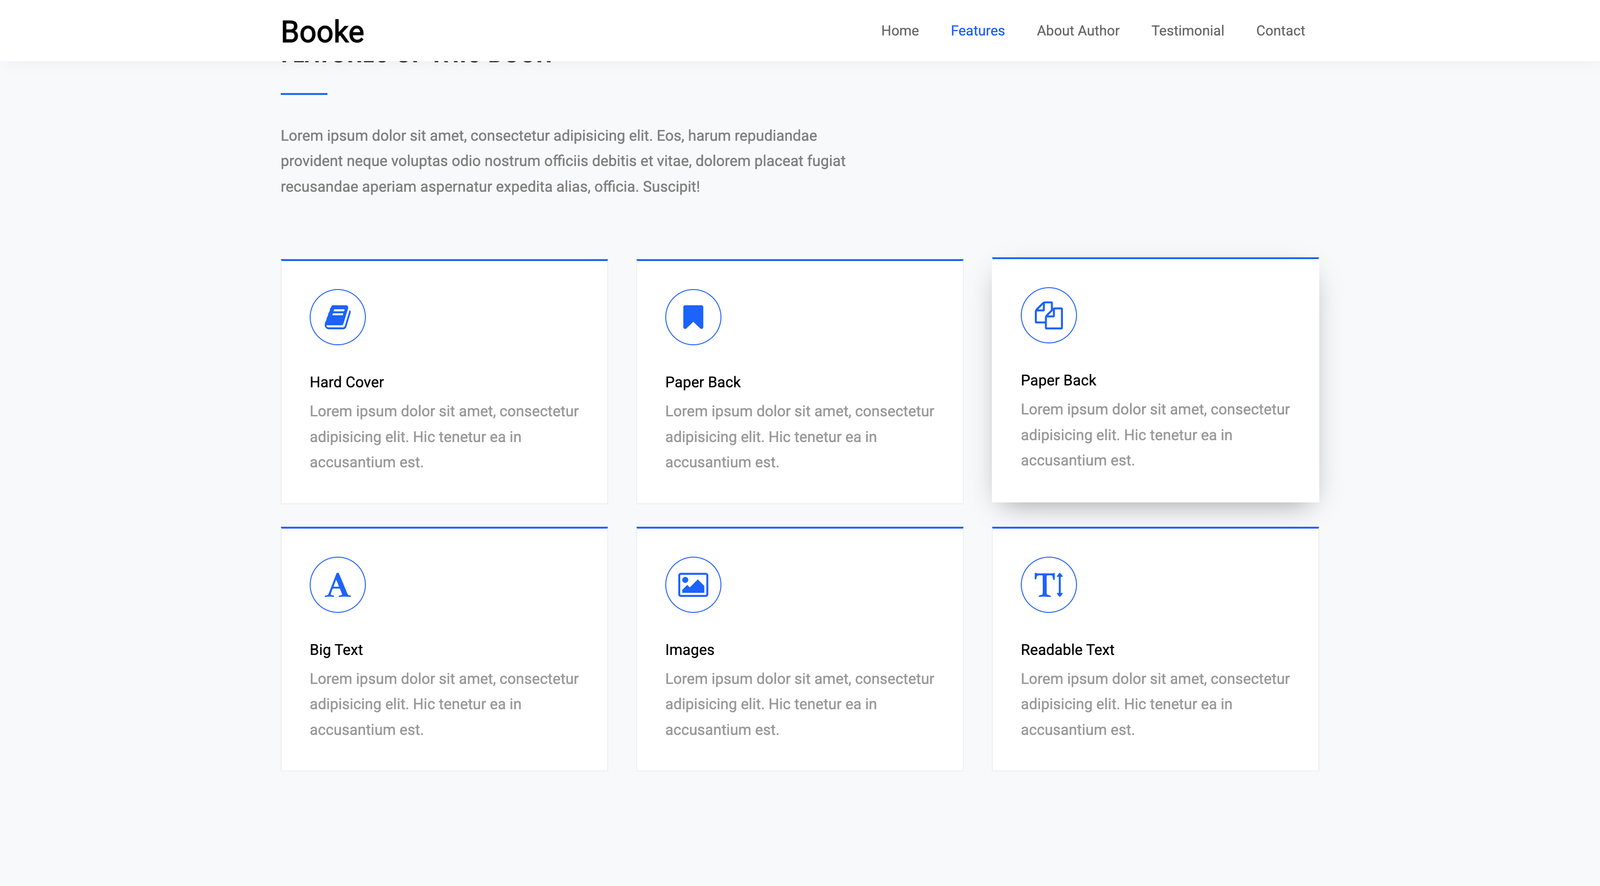Open the Contact nav link

(x=1280, y=31)
